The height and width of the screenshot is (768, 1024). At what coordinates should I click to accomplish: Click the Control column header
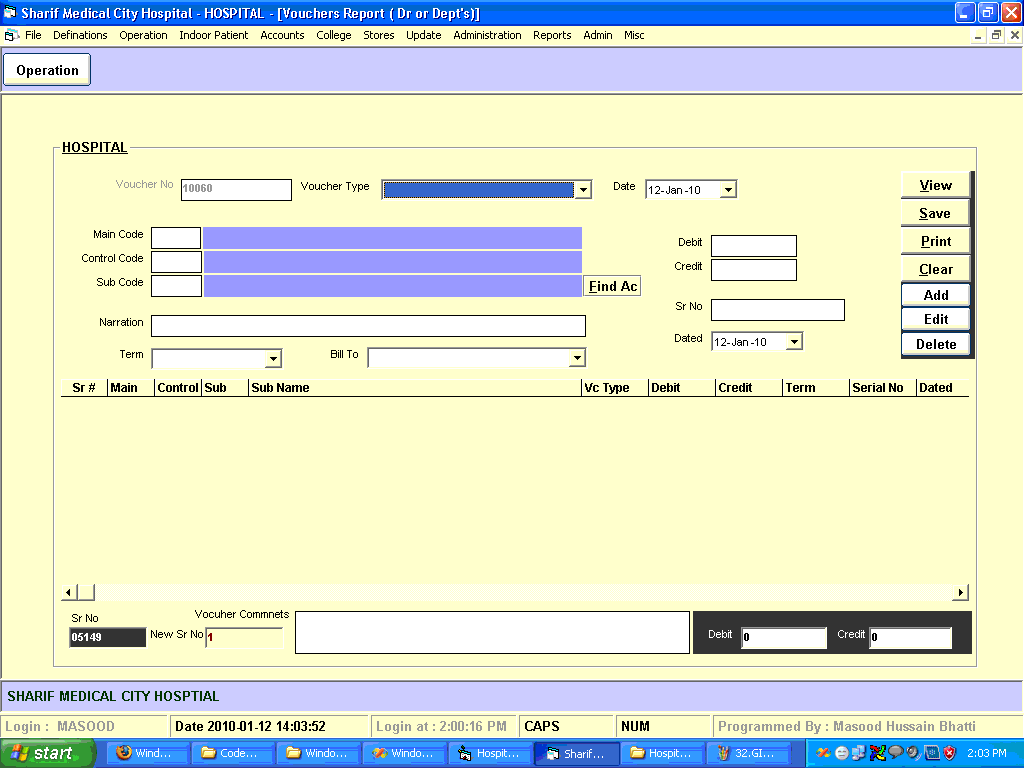(x=178, y=388)
